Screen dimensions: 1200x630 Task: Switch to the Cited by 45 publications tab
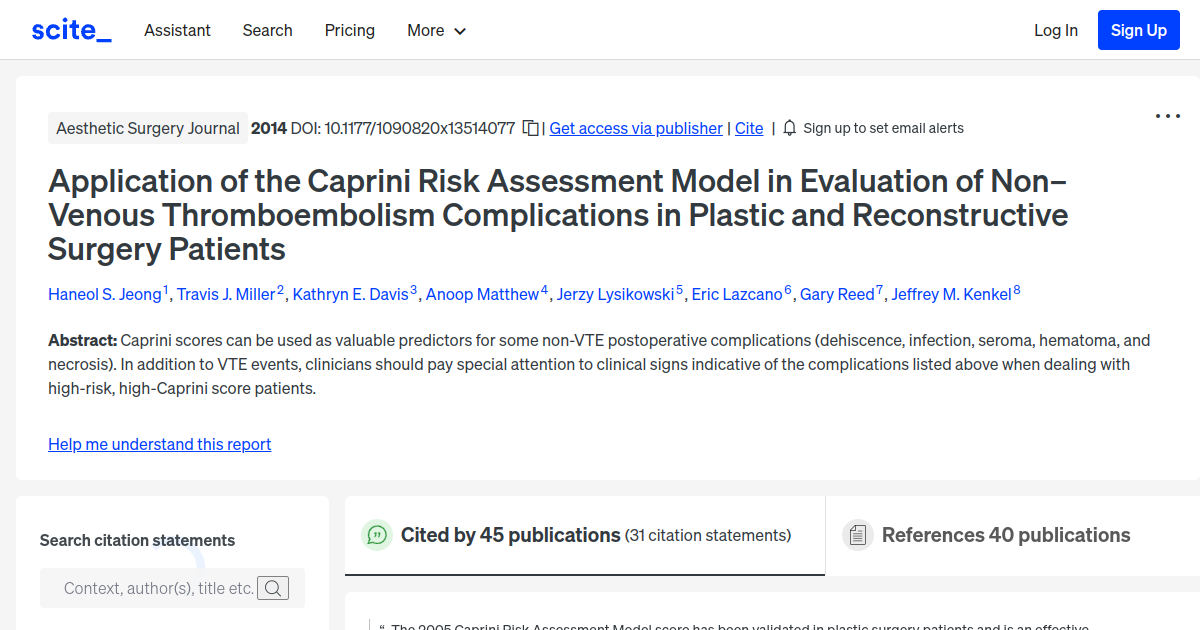point(584,535)
